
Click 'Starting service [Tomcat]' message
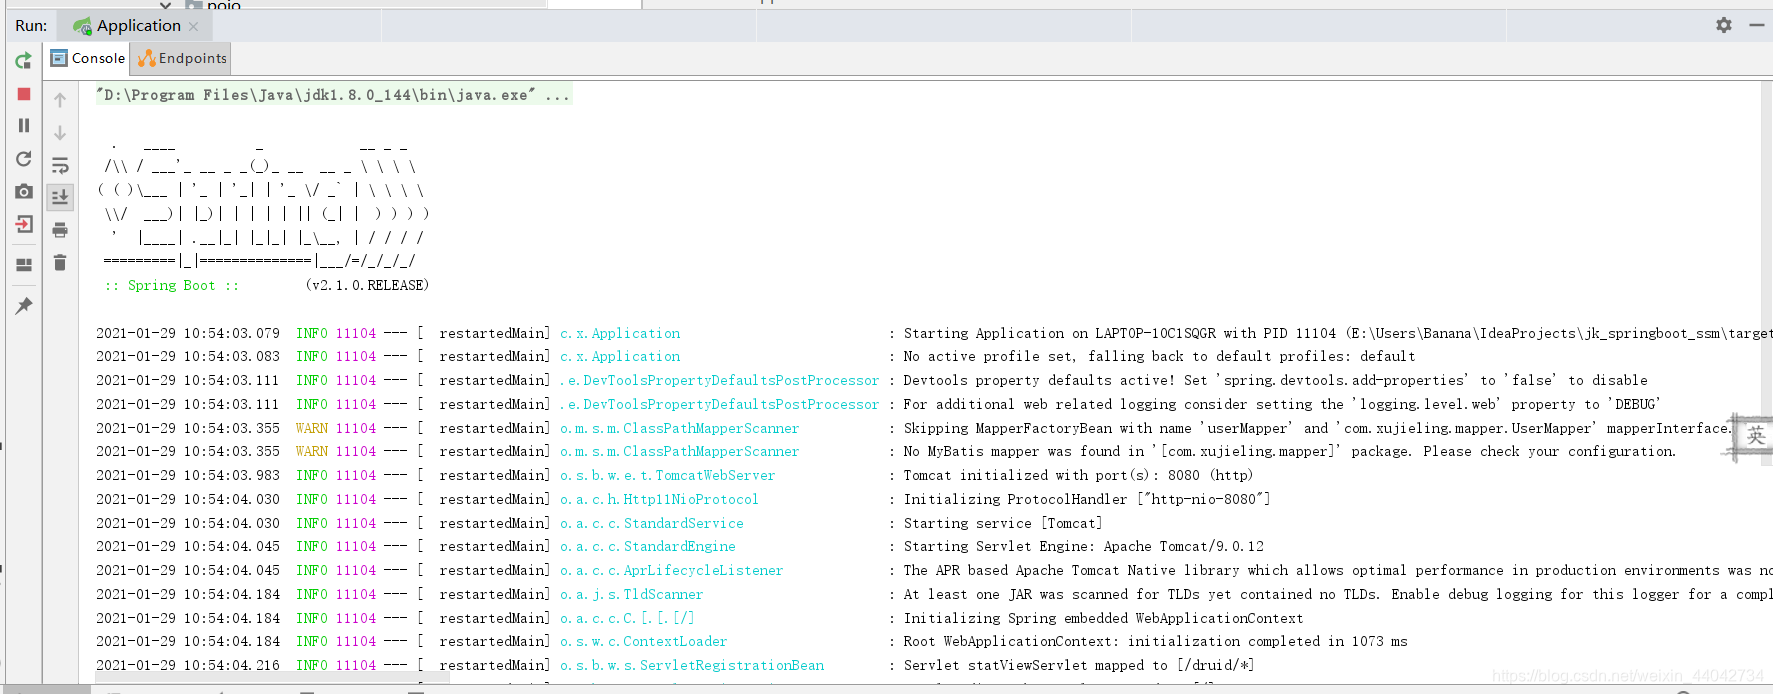1003,523
